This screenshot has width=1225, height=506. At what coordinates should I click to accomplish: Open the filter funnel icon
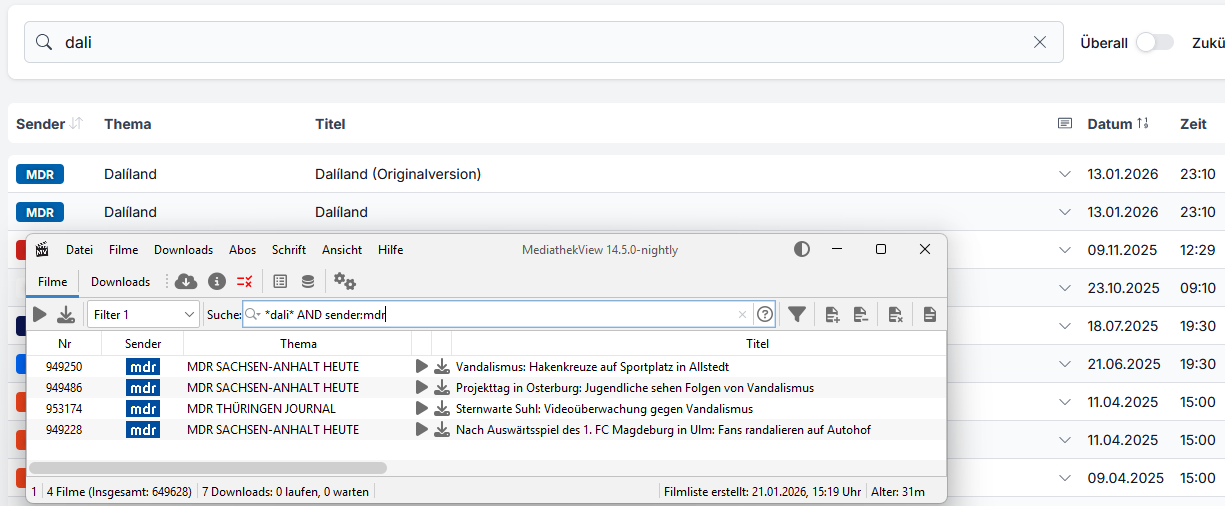click(x=797, y=315)
